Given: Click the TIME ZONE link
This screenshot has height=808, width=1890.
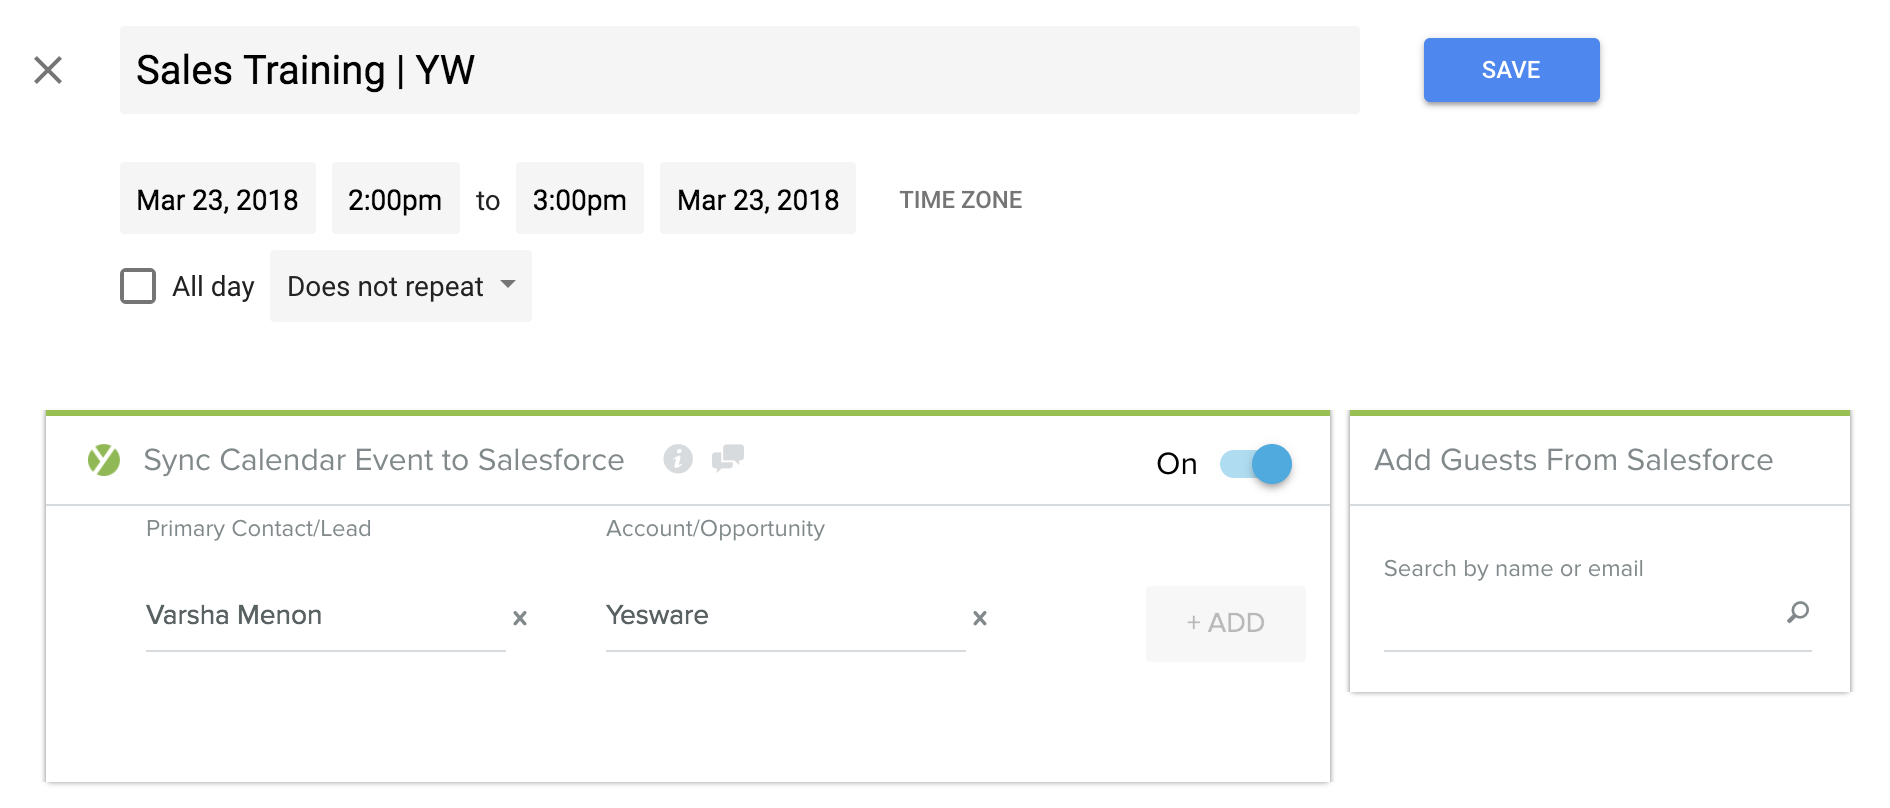Looking at the screenshot, I should click(961, 200).
